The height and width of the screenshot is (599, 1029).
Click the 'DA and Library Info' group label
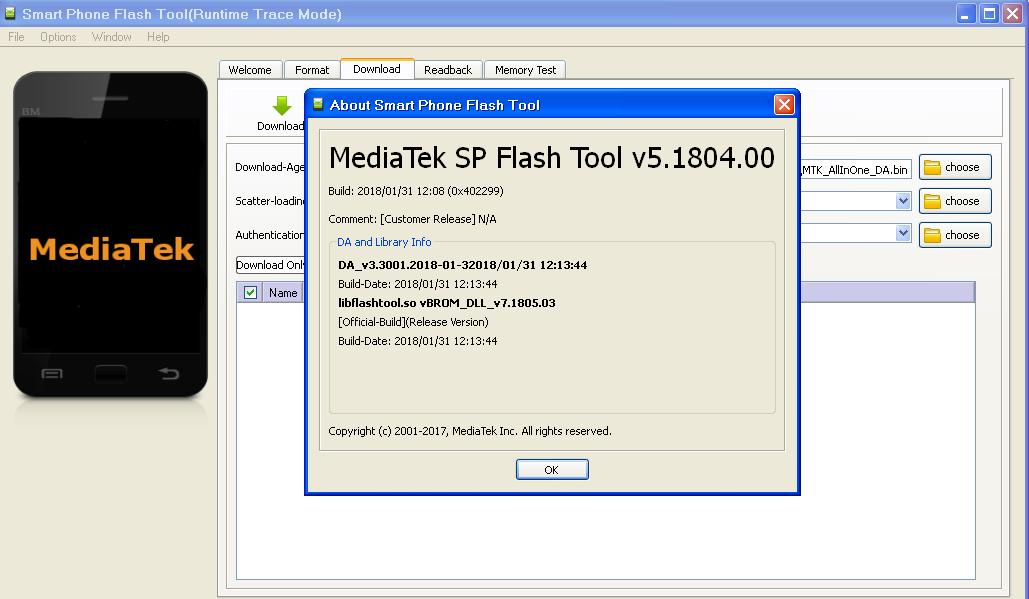[x=385, y=242]
